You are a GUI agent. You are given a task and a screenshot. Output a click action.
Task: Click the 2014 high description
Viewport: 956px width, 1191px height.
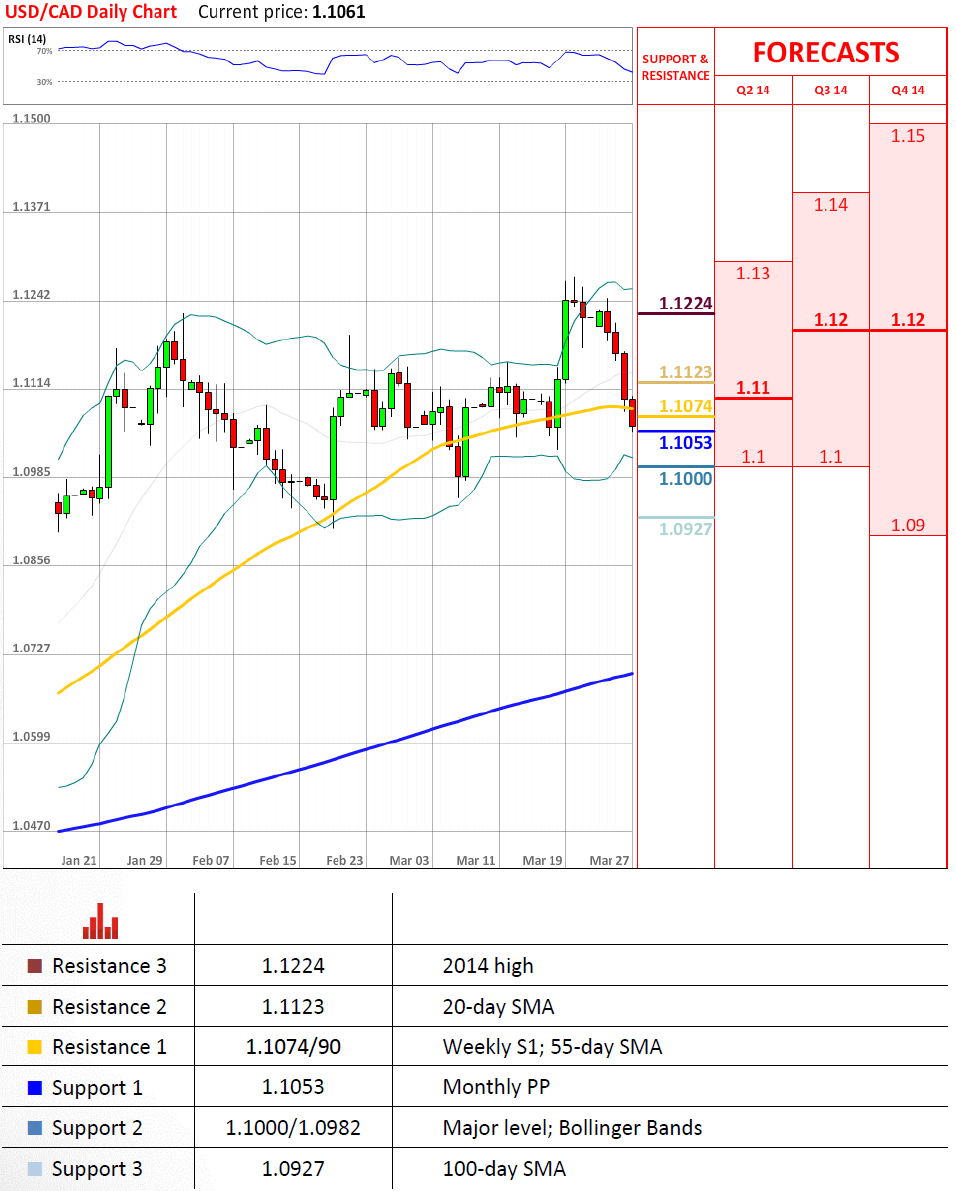[x=488, y=966]
